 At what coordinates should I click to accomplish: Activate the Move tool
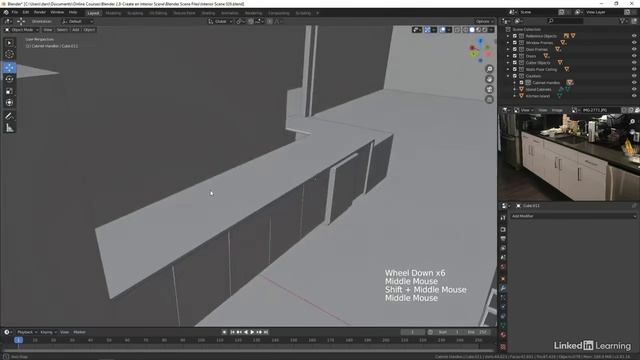pos(9,67)
